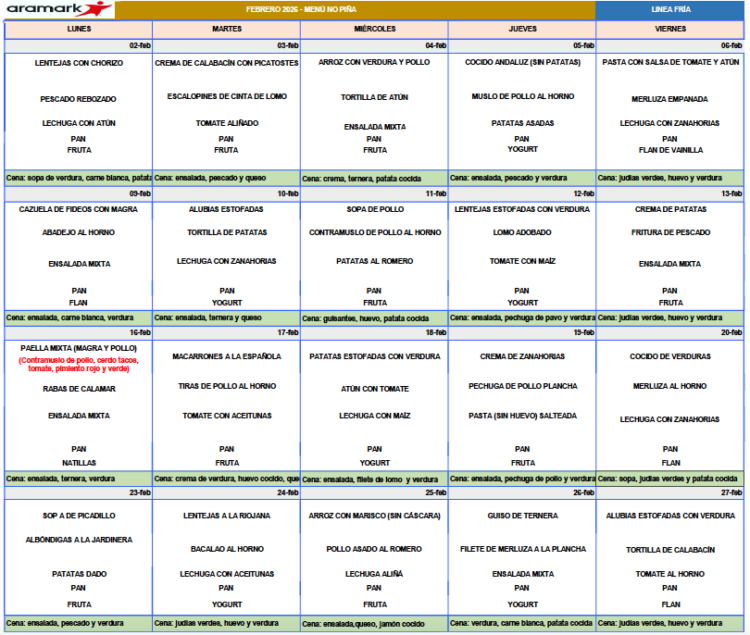Click the Guiso de Ternera dish
The image size is (750, 635).
coord(522,516)
